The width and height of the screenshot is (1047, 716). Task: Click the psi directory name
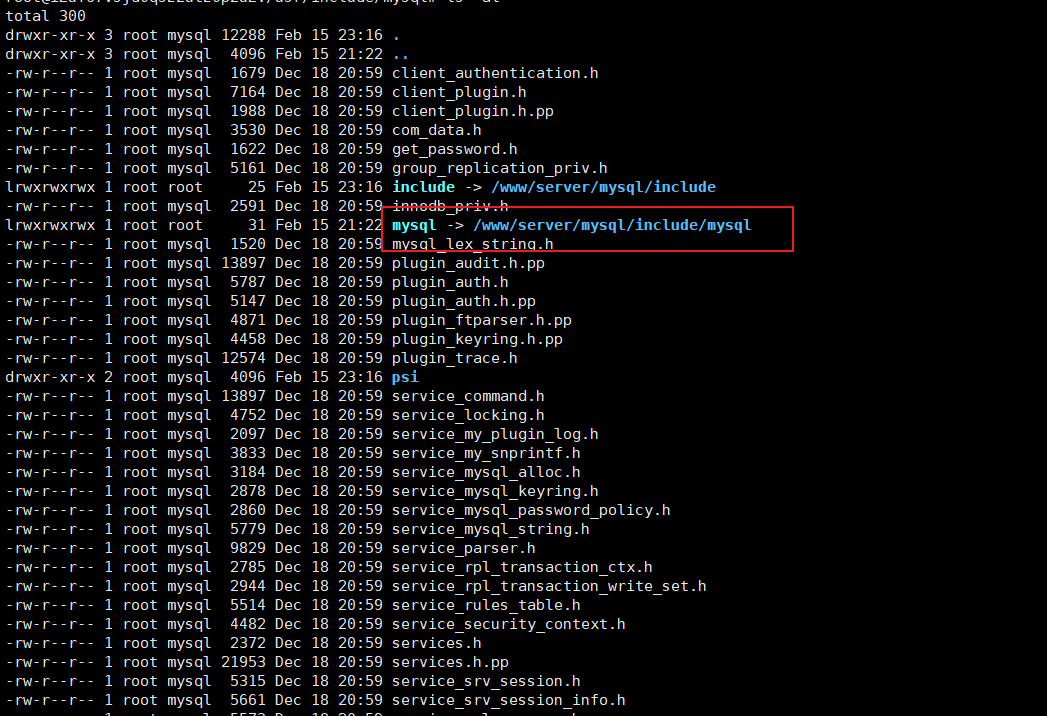coord(405,377)
